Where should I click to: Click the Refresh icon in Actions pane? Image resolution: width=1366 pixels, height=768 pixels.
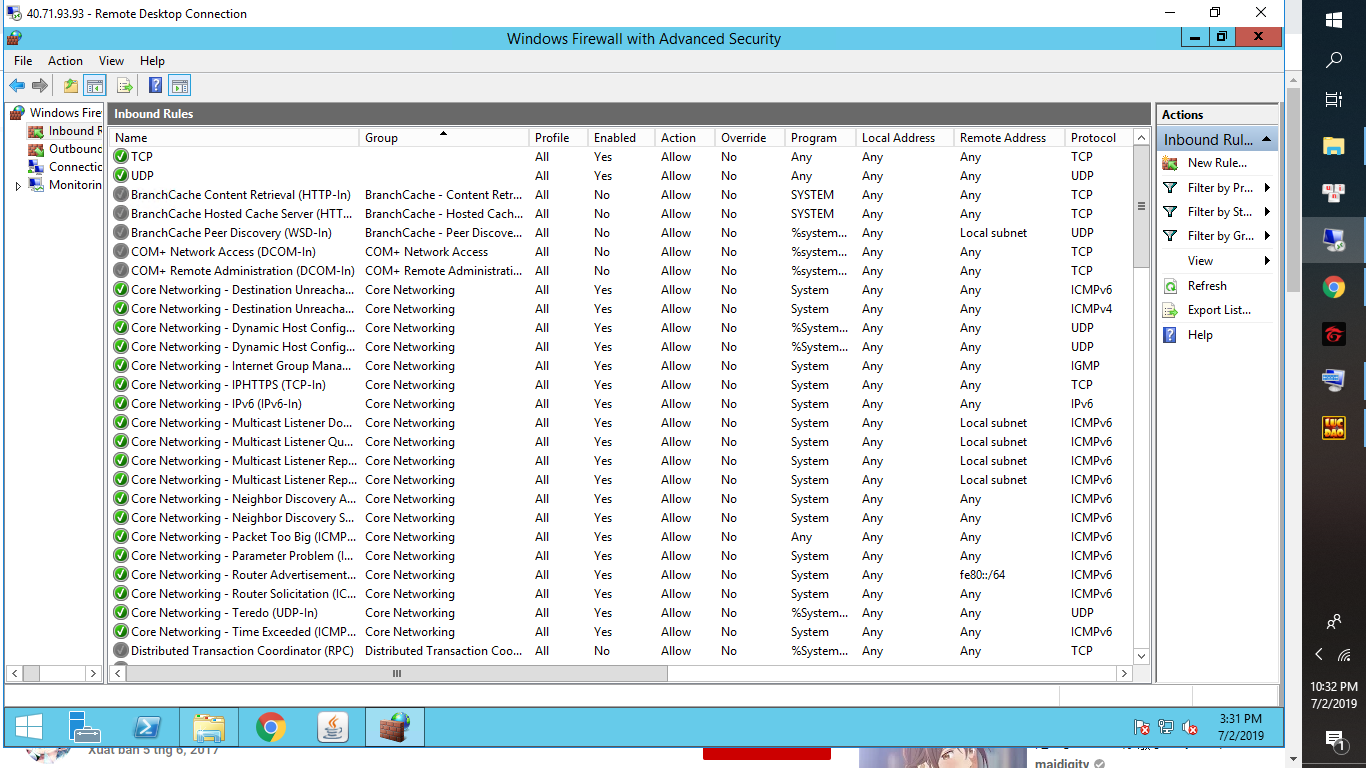tap(1170, 286)
